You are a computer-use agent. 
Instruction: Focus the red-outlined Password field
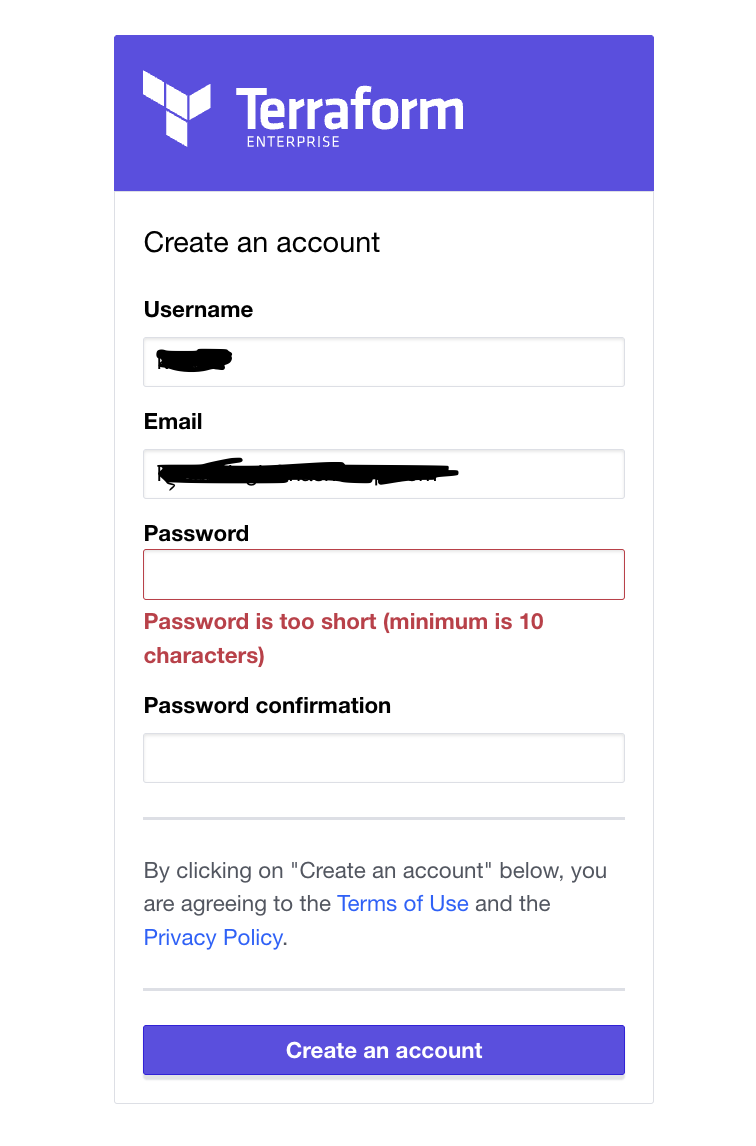[384, 574]
